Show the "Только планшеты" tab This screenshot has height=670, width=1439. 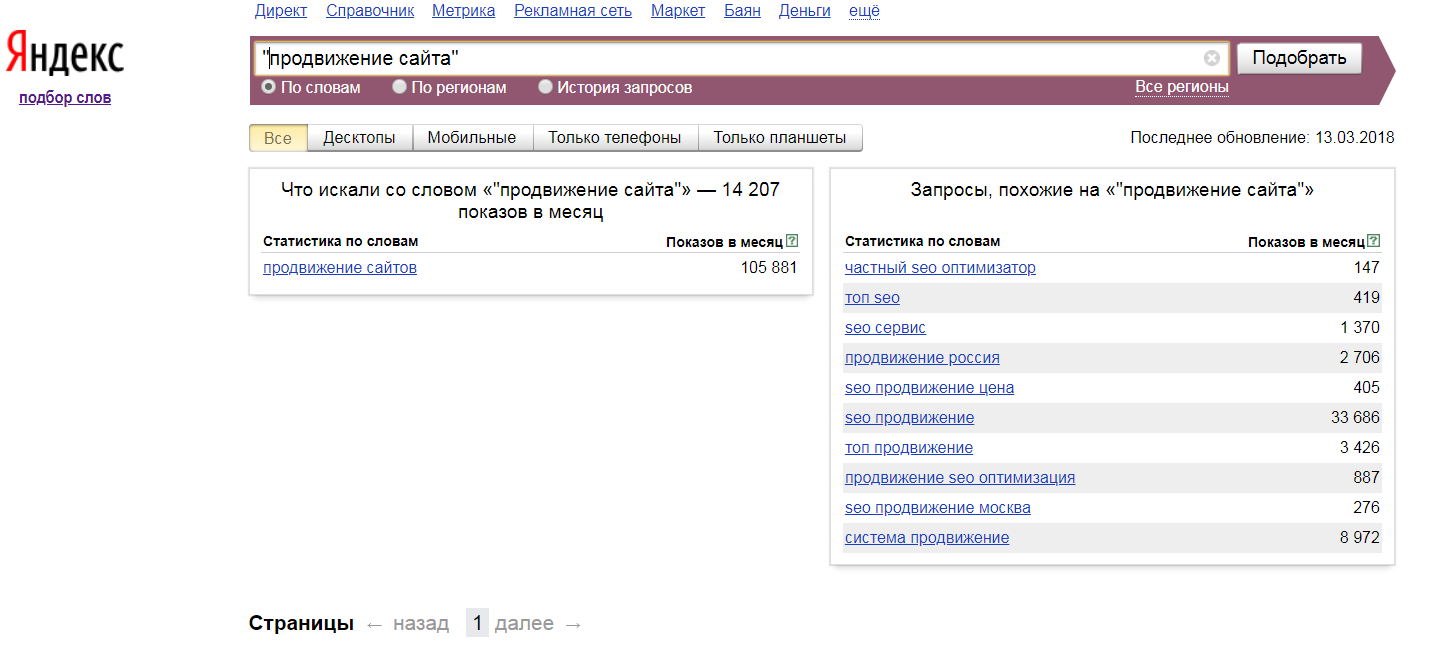pos(779,138)
